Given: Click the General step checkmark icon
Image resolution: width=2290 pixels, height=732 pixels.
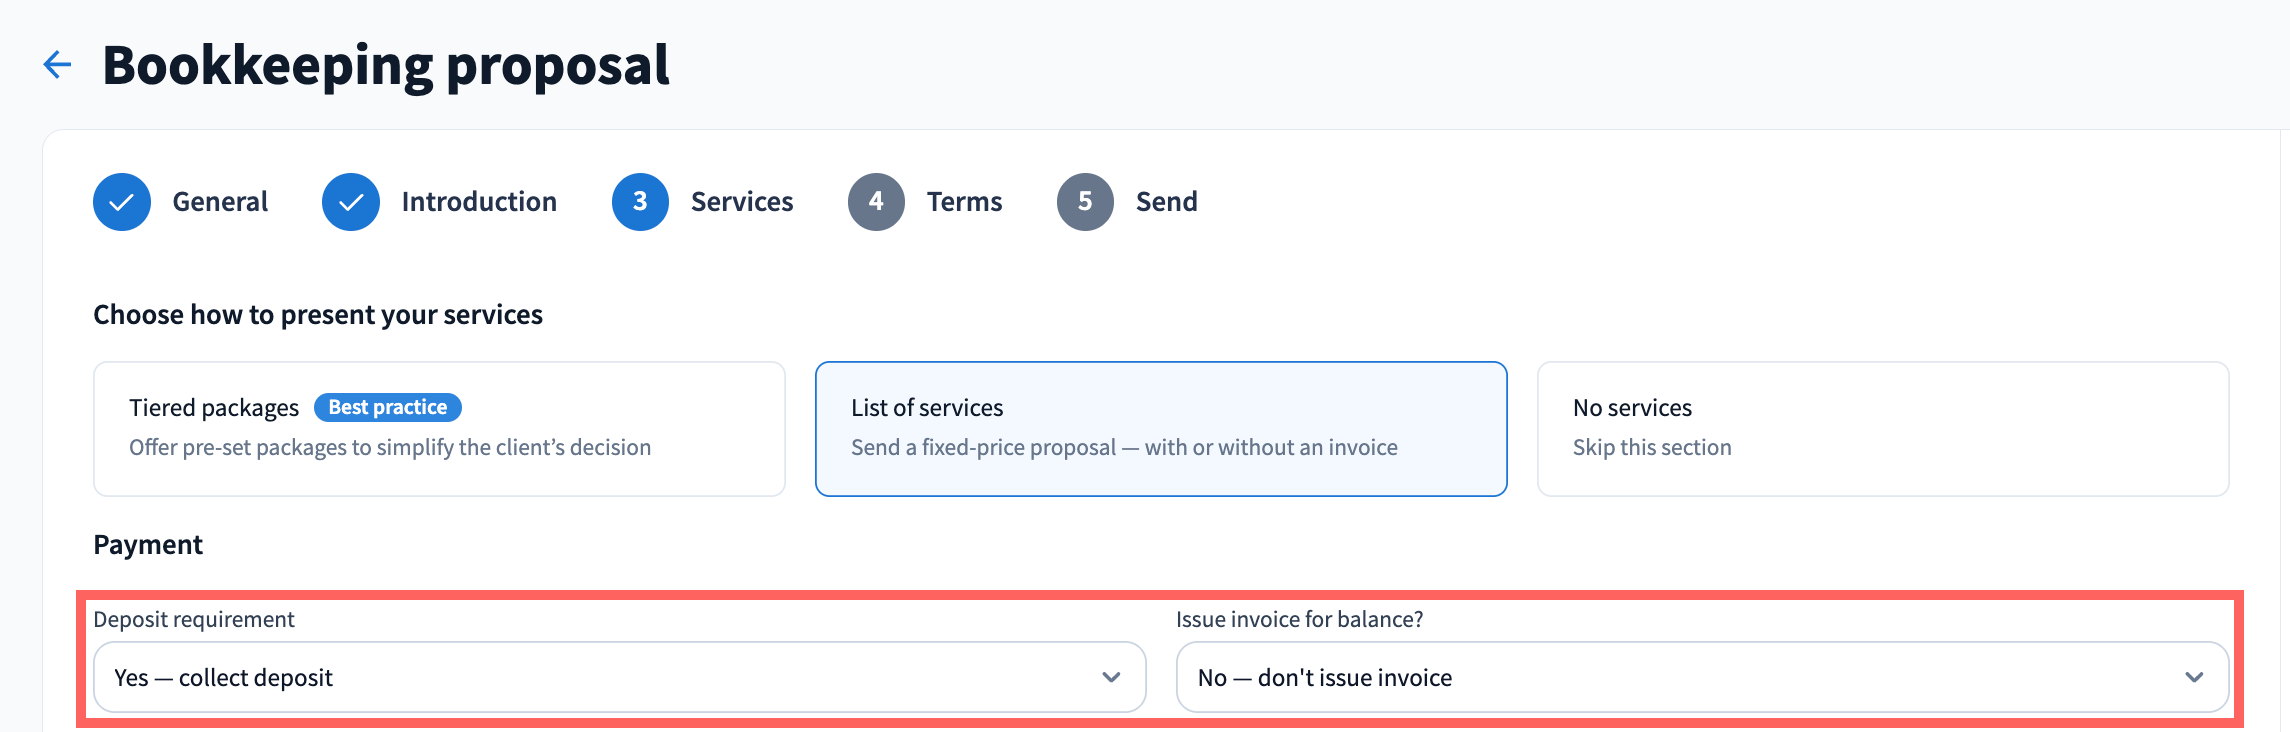Looking at the screenshot, I should pos(122,202).
